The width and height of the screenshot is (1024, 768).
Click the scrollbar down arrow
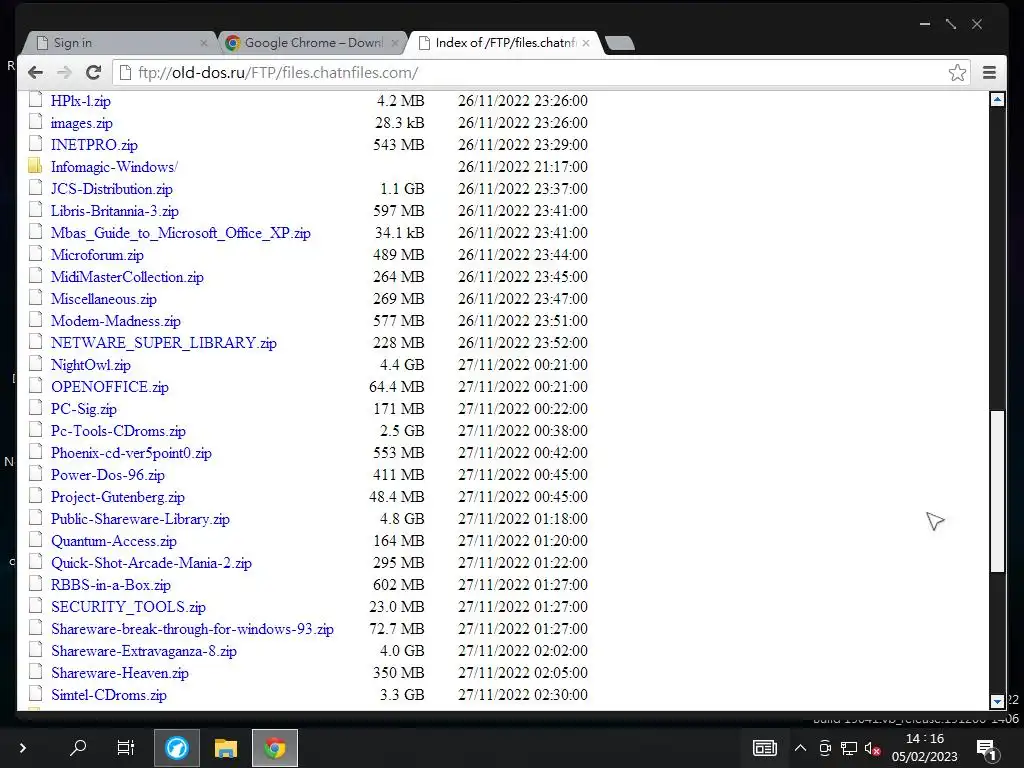[x=997, y=701]
